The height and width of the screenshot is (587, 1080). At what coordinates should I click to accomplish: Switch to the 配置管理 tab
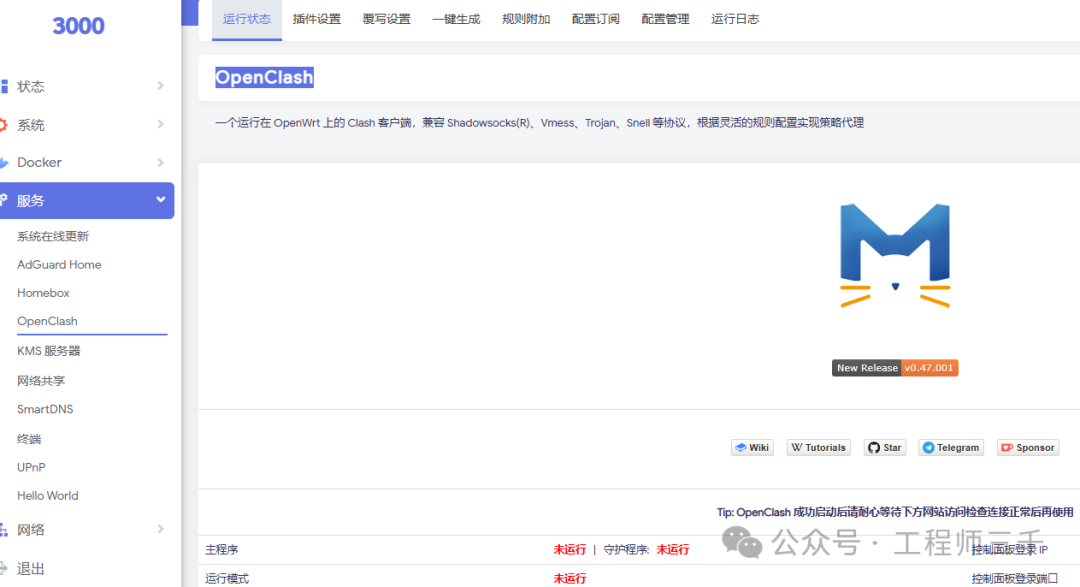coord(665,19)
